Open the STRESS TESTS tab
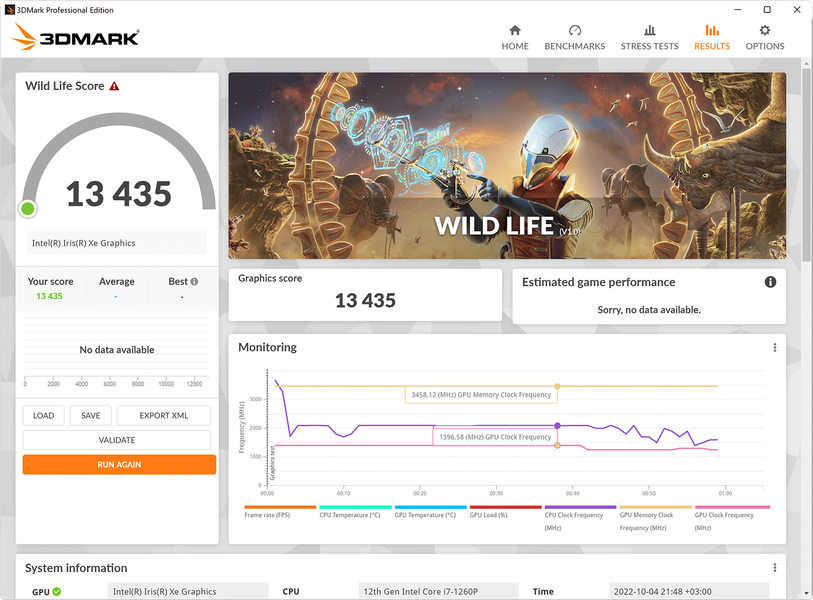The image size is (813, 600). click(649, 37)
